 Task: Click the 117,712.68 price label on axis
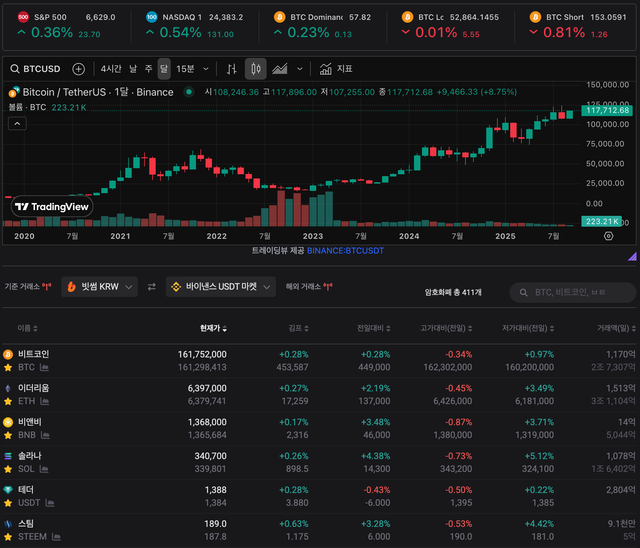(x=607, y=110)
